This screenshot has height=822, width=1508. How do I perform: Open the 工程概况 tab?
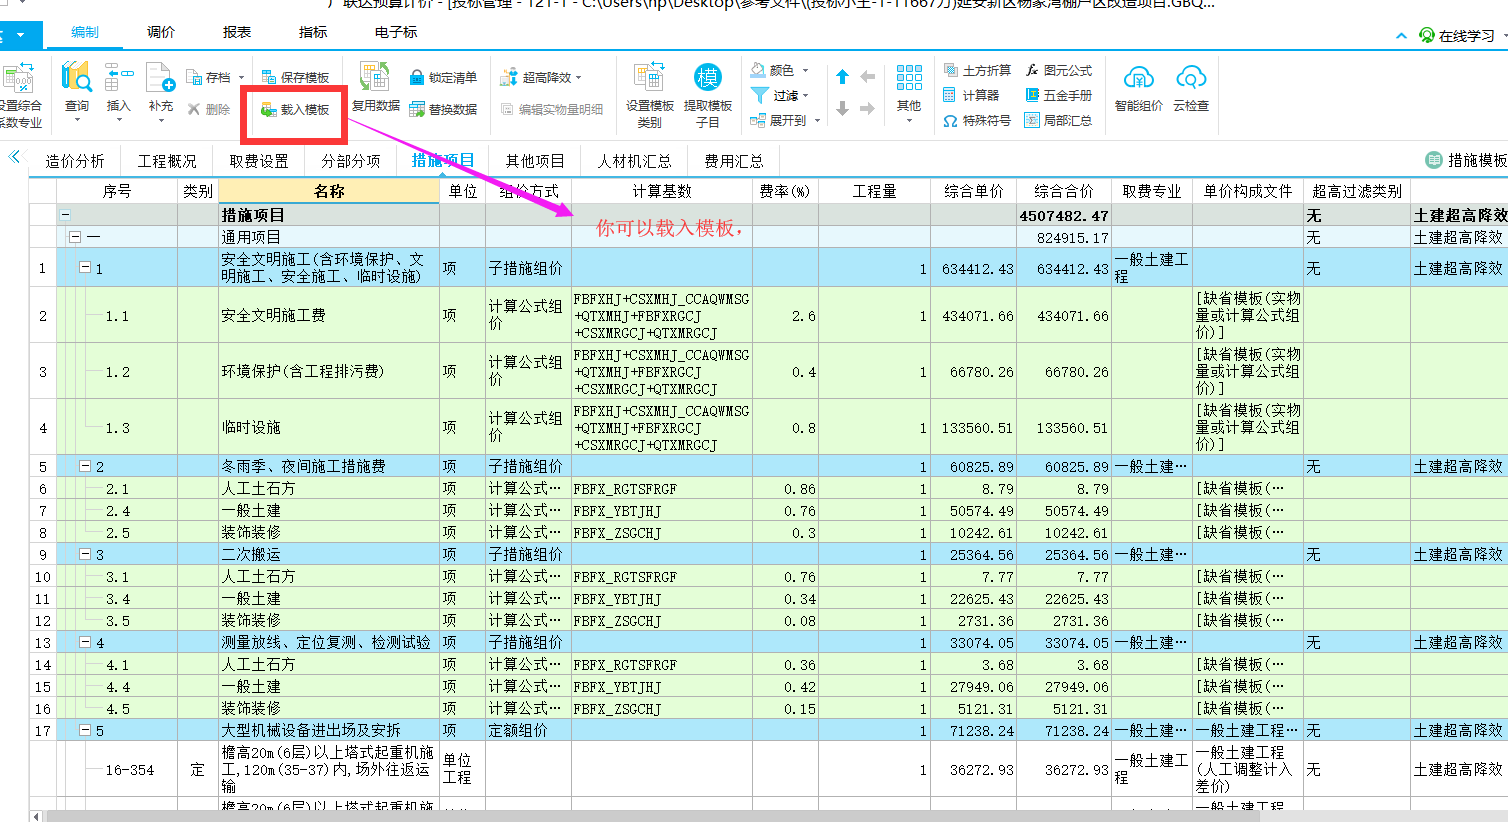click(167, 160)
